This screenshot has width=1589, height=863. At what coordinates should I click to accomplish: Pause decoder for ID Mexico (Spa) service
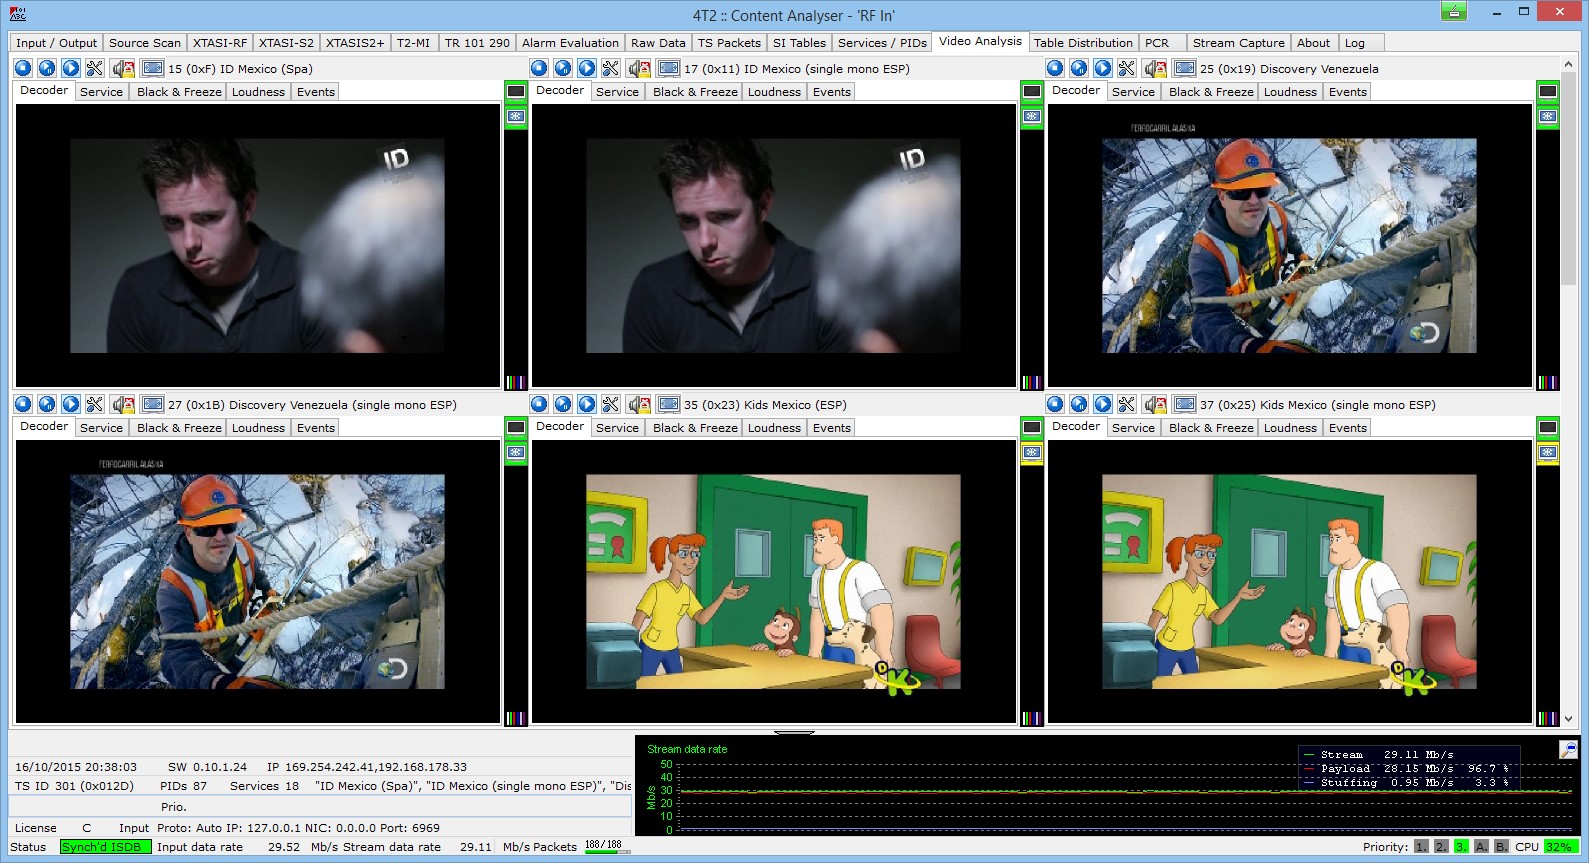click(x=46, y=68)
